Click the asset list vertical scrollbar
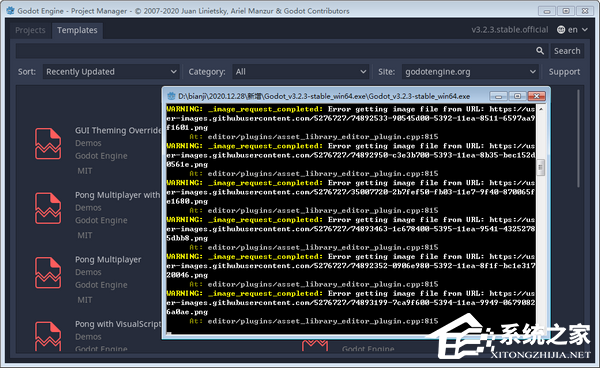Viewport: 600px width, 368px height. pos(578,138)
